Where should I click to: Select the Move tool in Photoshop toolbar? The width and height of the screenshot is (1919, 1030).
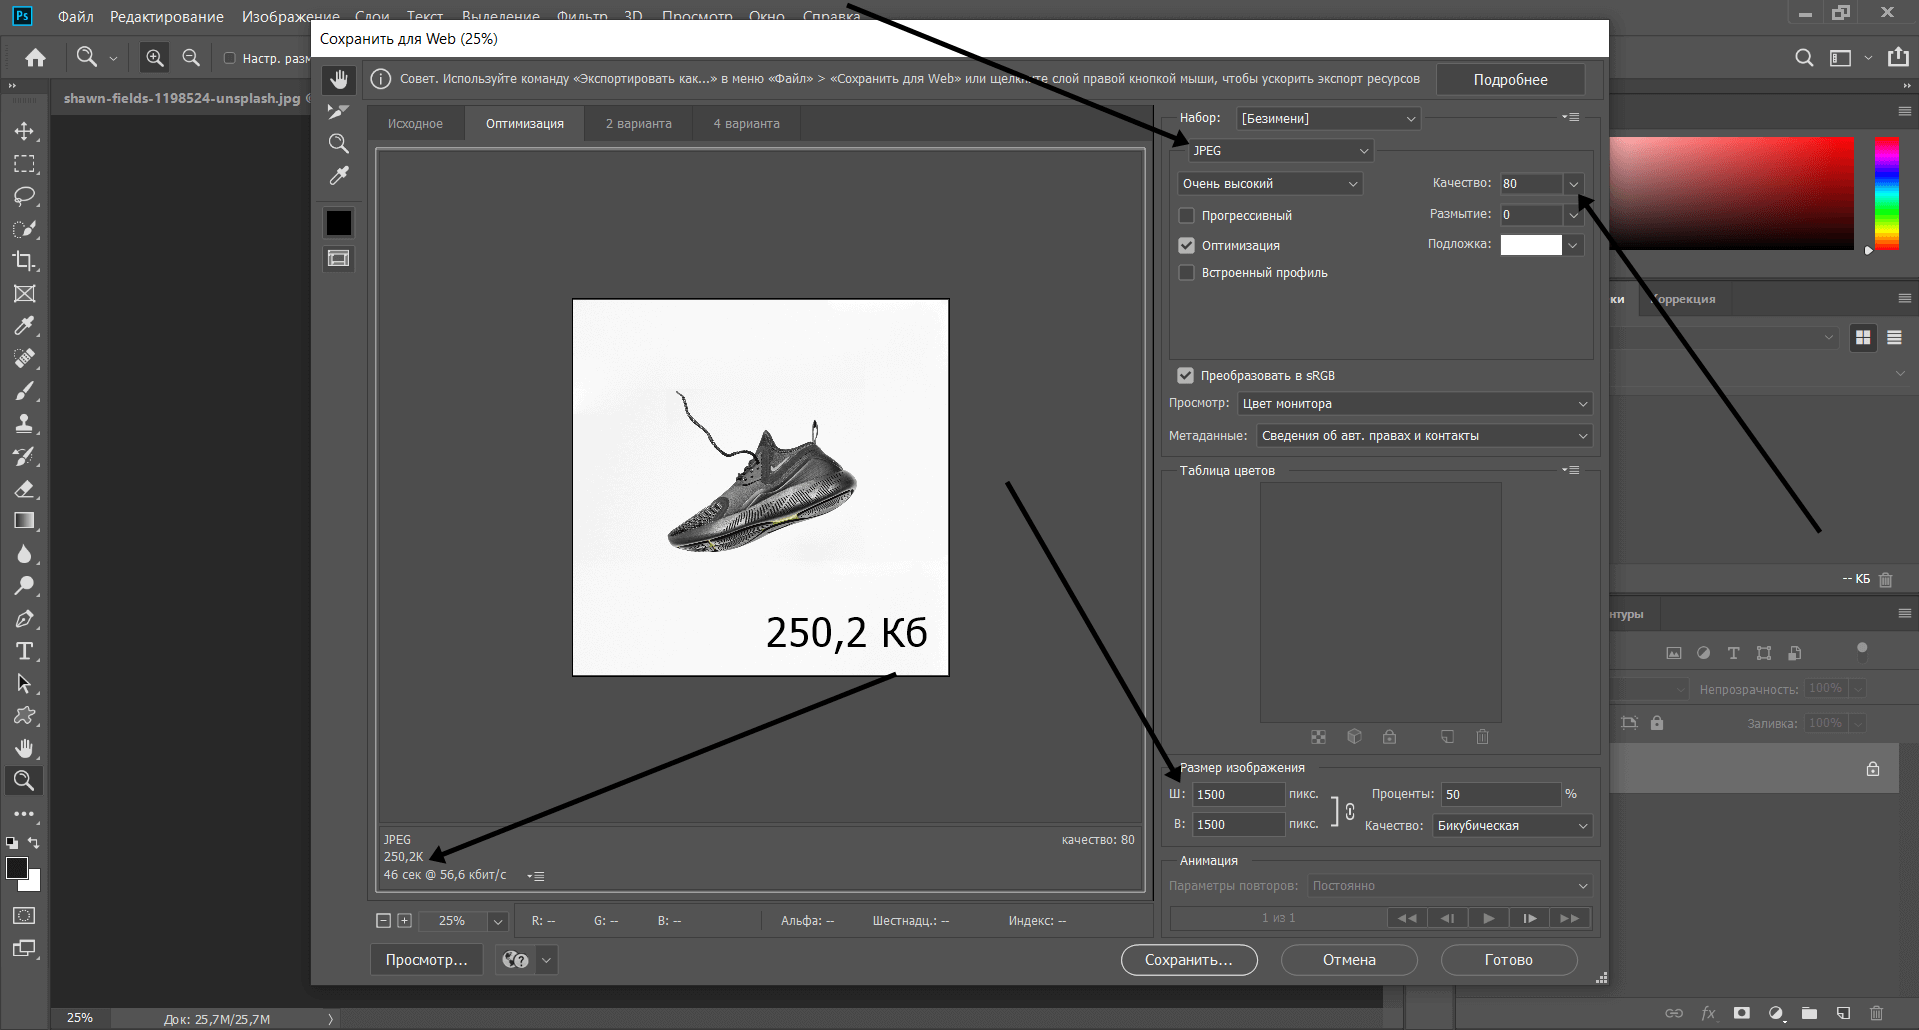click(25, 131)
